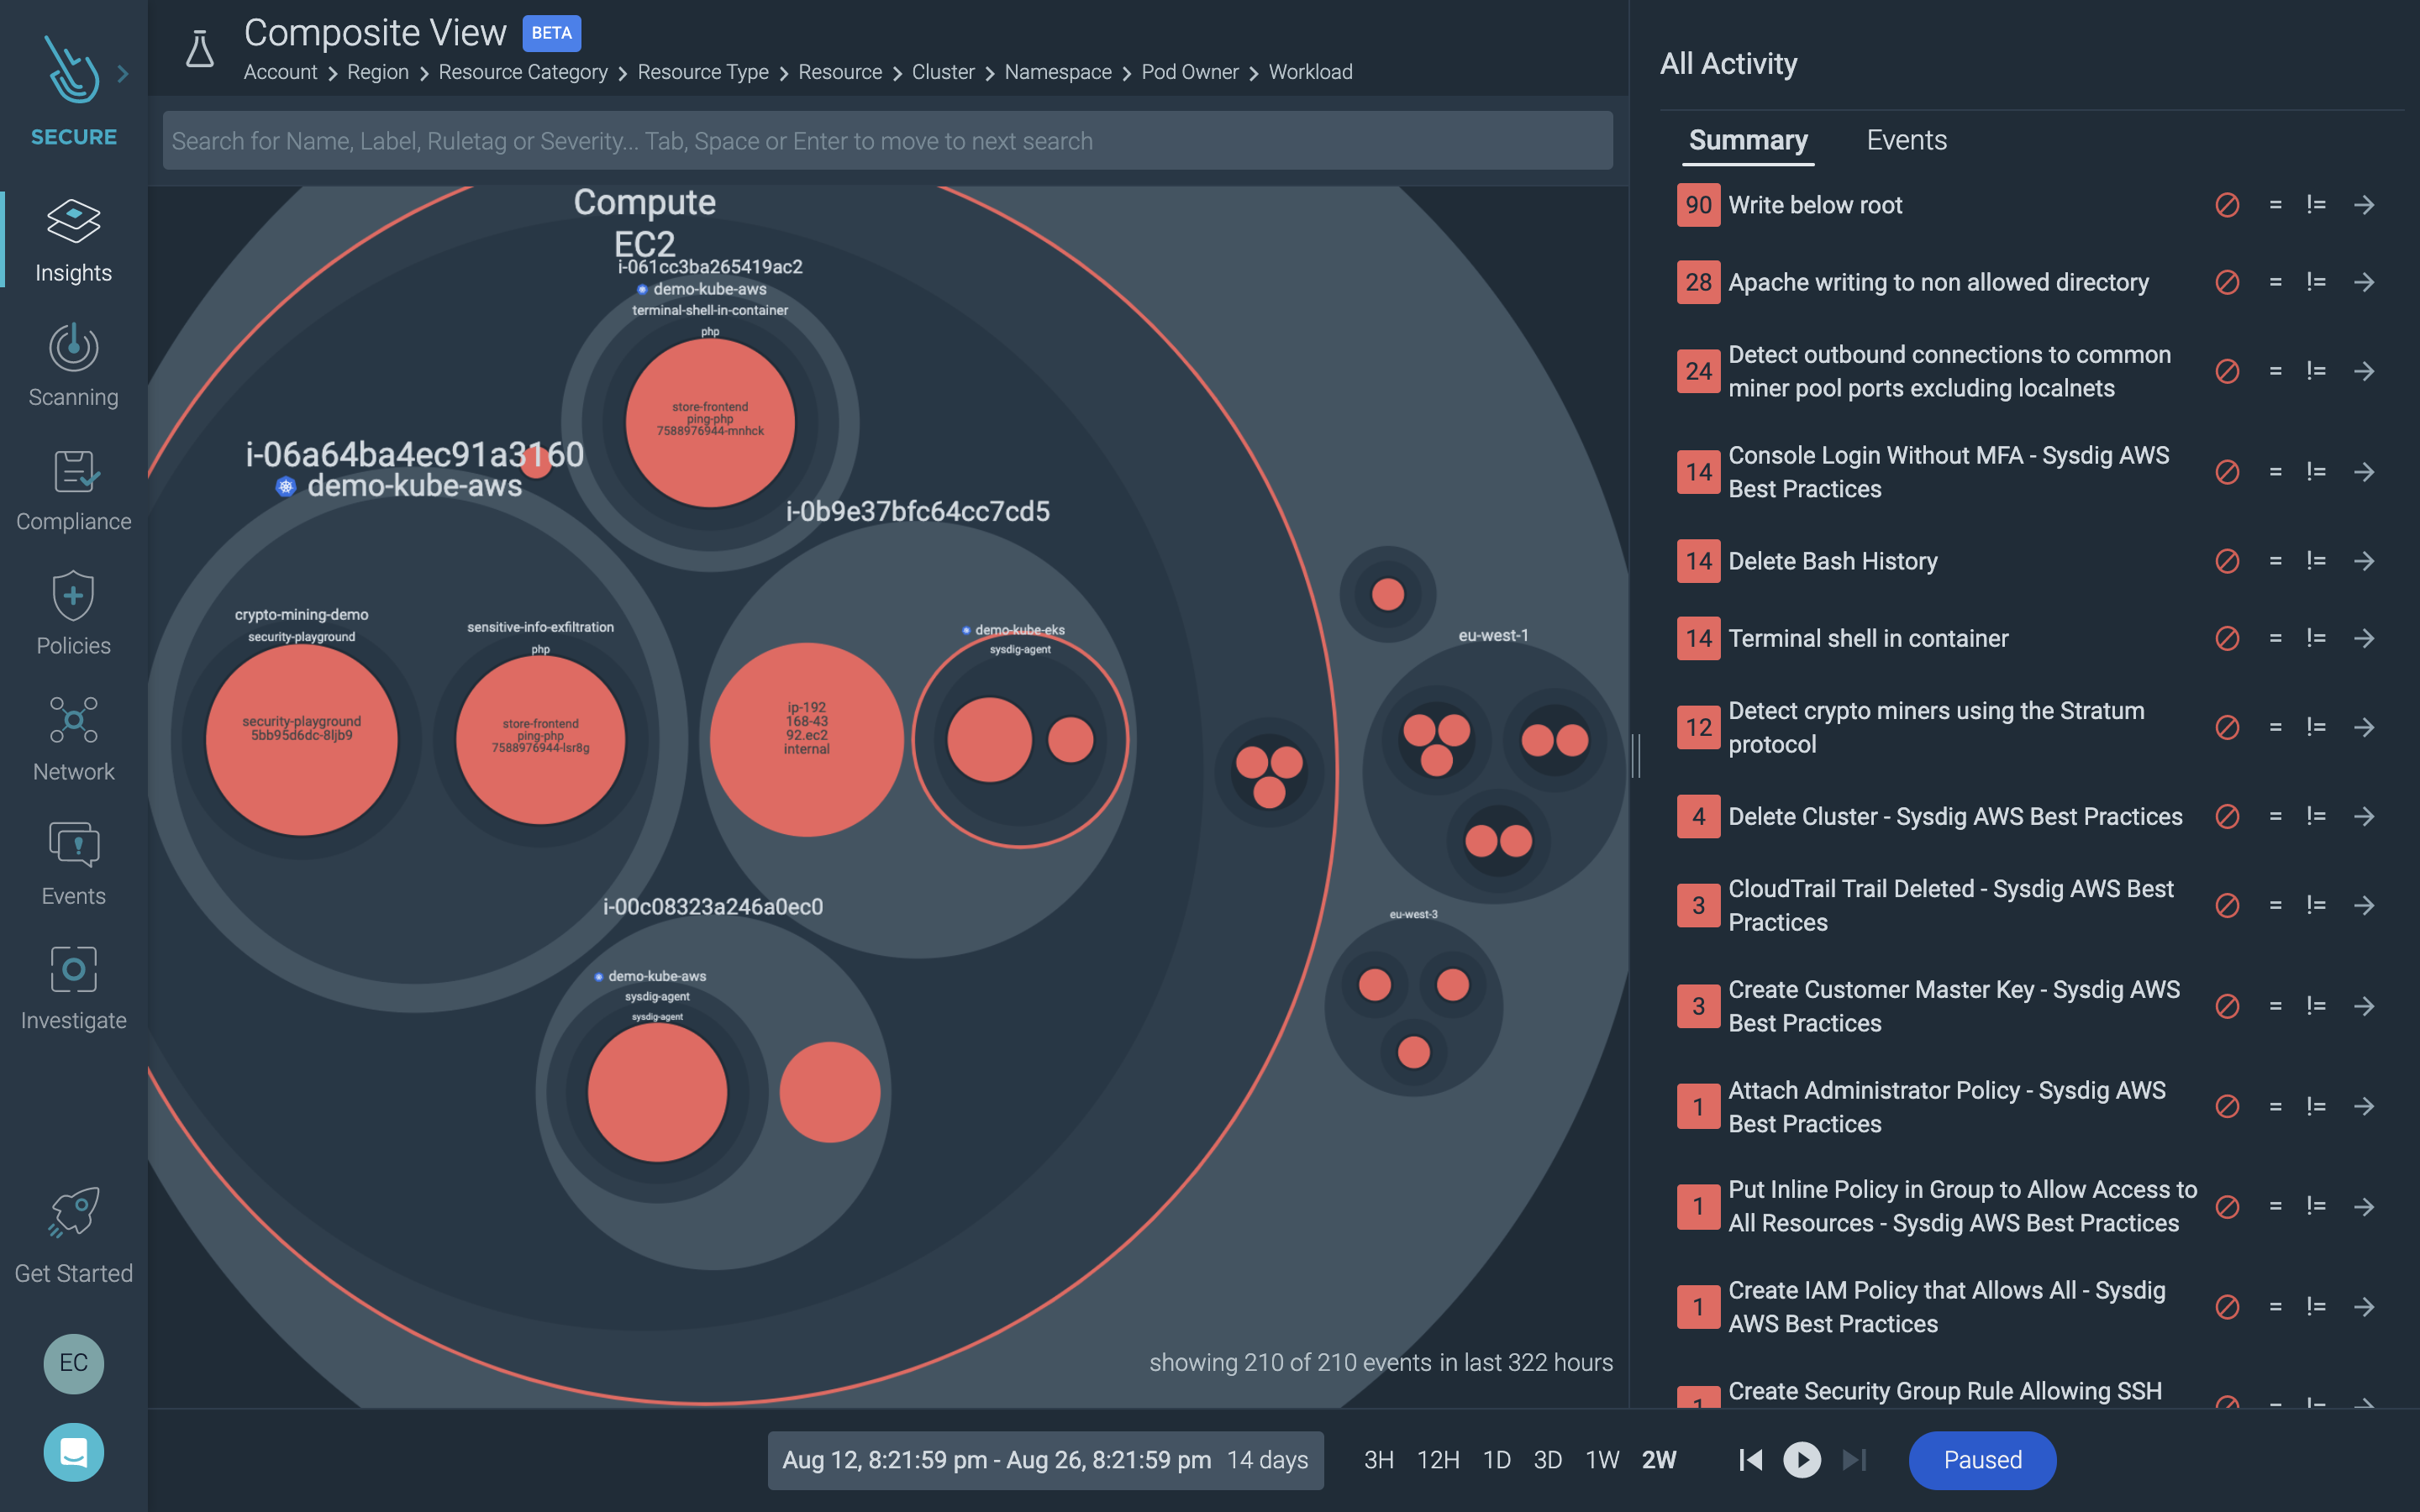Image resolution: width=2420 pixels, height=1512 pixels.
Task: Click not-equals filter for Terminal shell in container
Action: (2316, 638)
